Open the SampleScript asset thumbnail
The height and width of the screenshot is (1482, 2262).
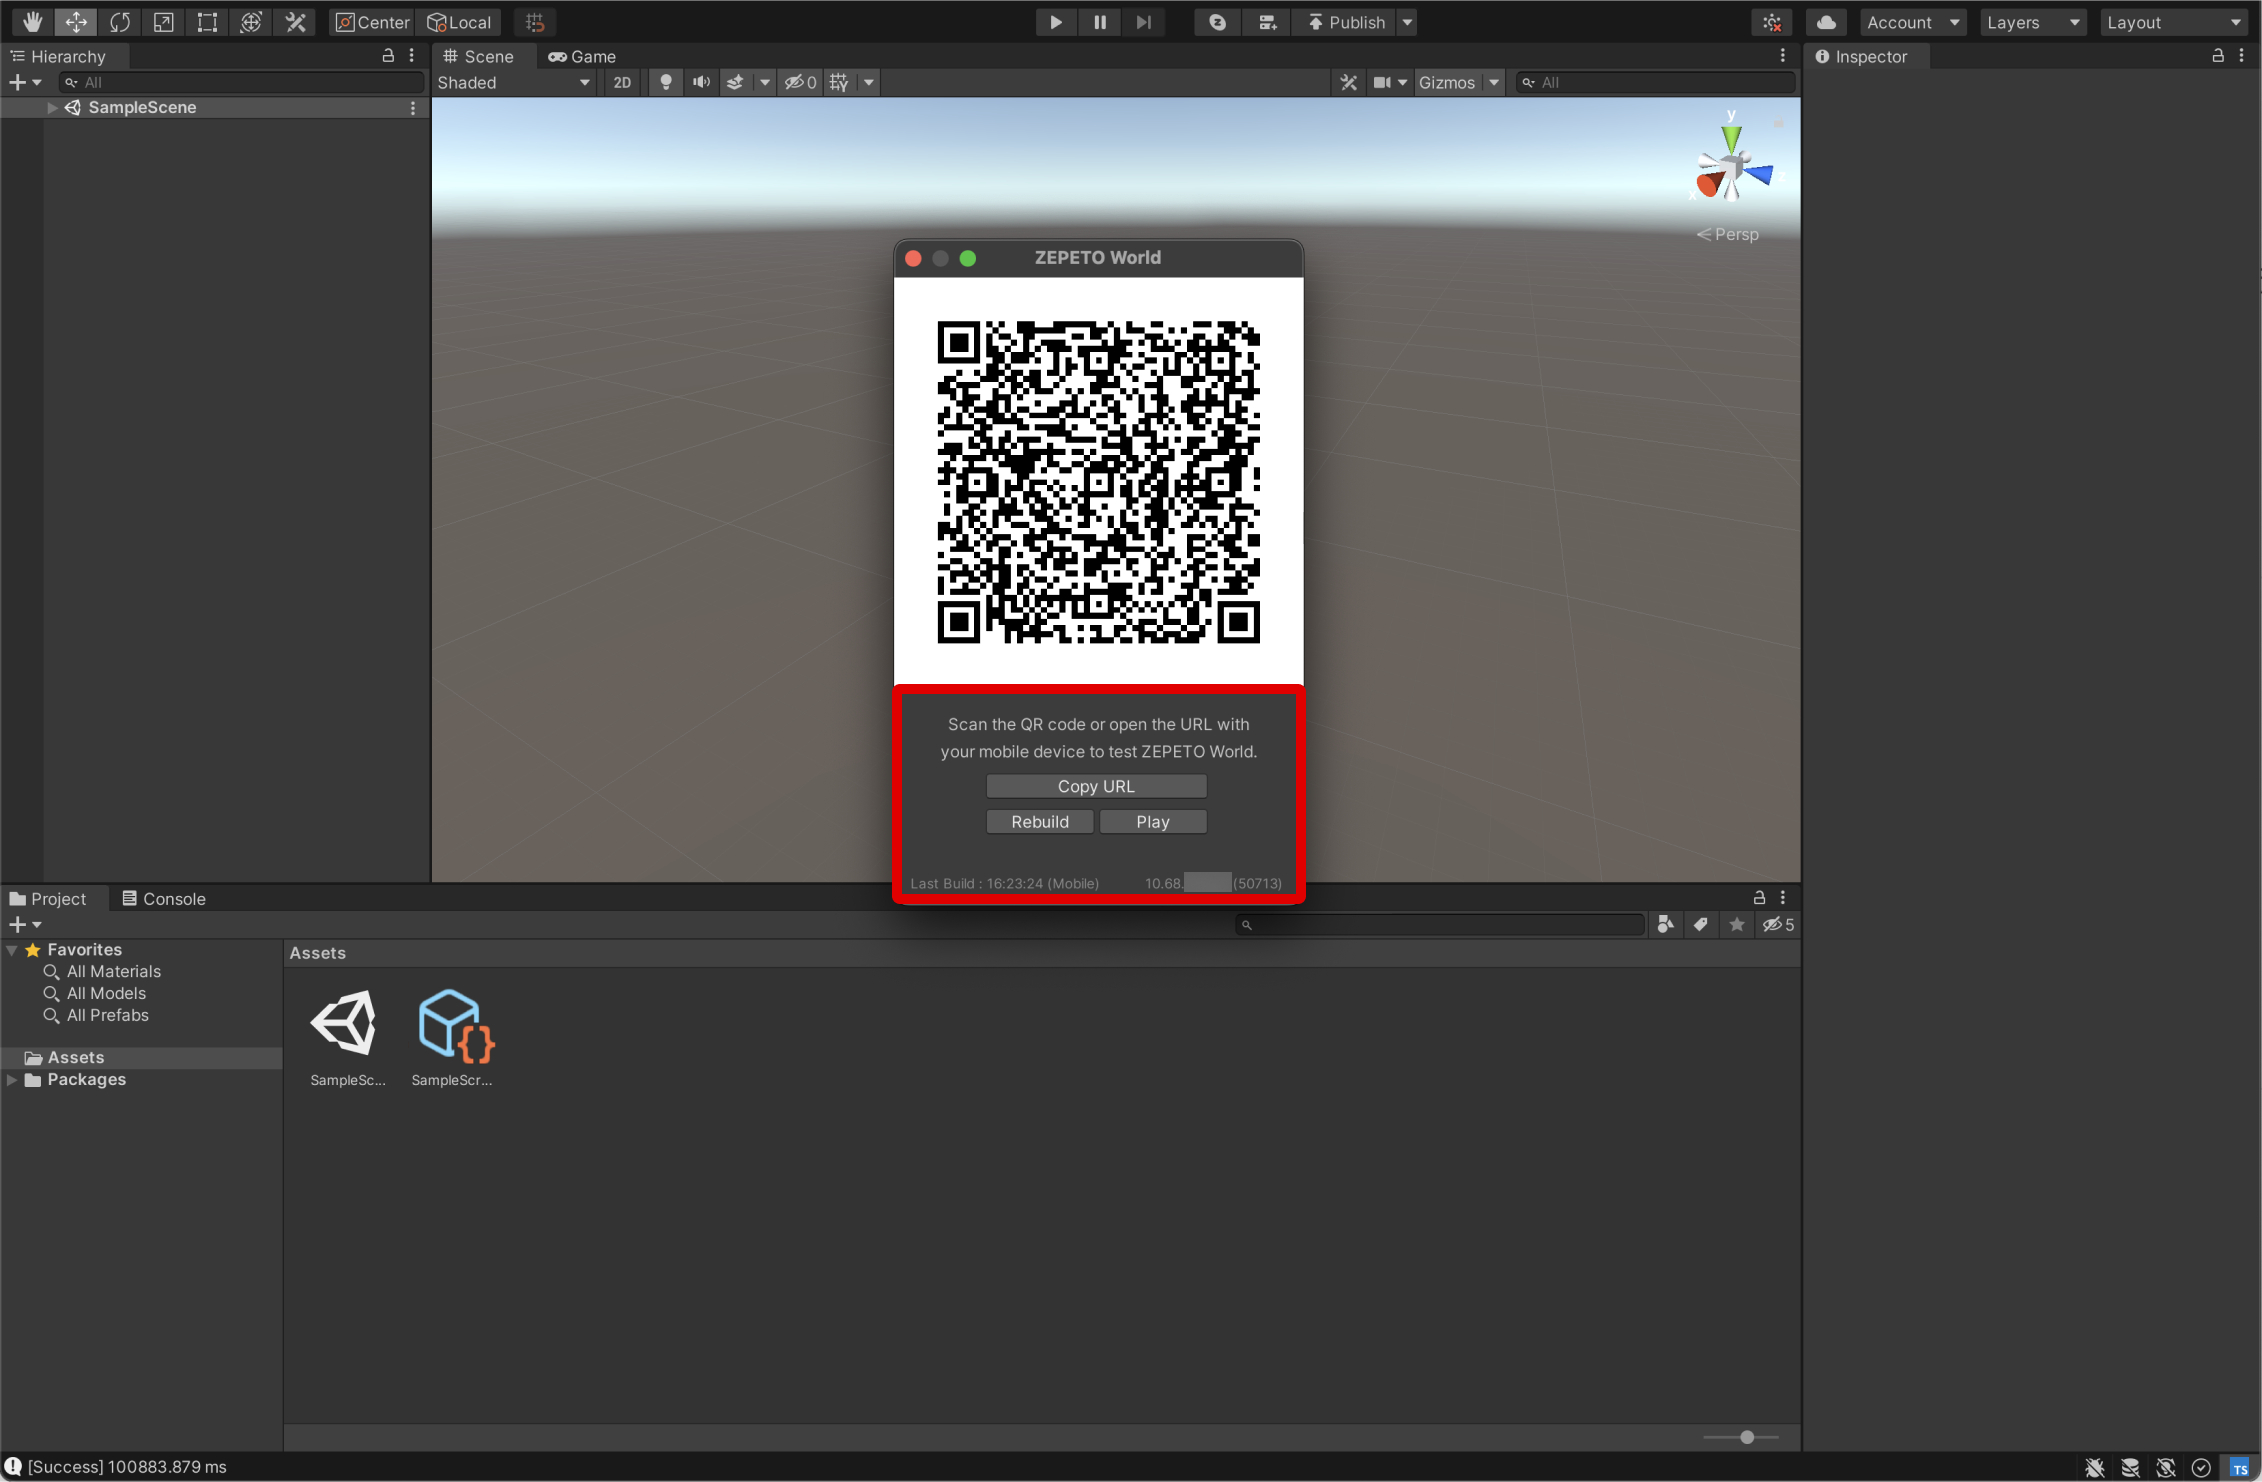[x=454, y=1025]
